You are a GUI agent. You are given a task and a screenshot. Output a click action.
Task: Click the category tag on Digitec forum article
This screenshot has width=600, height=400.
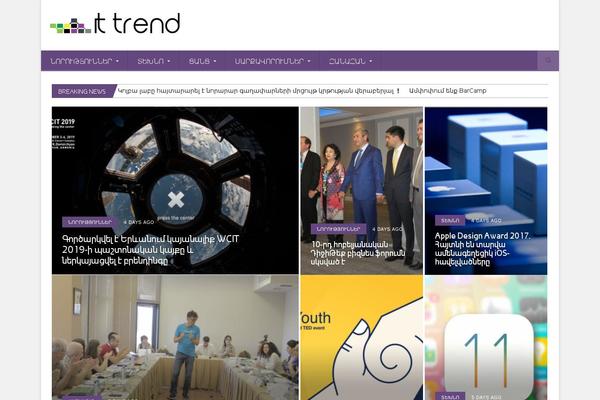[338, 229]
